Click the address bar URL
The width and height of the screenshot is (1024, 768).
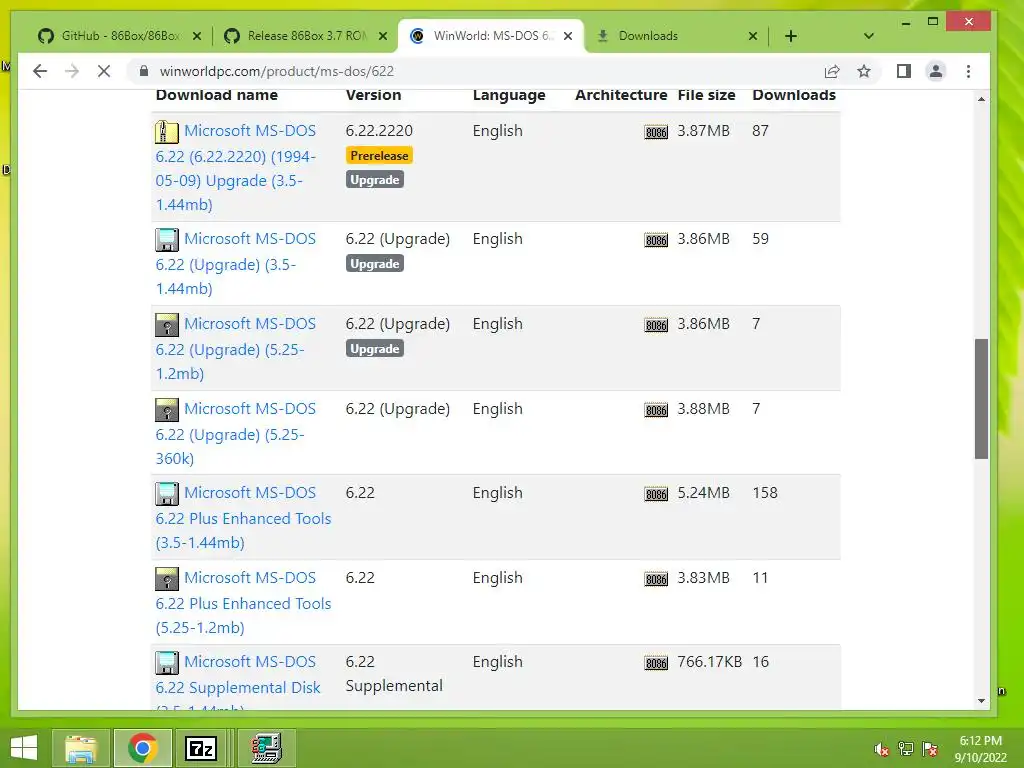click(277, 71)
